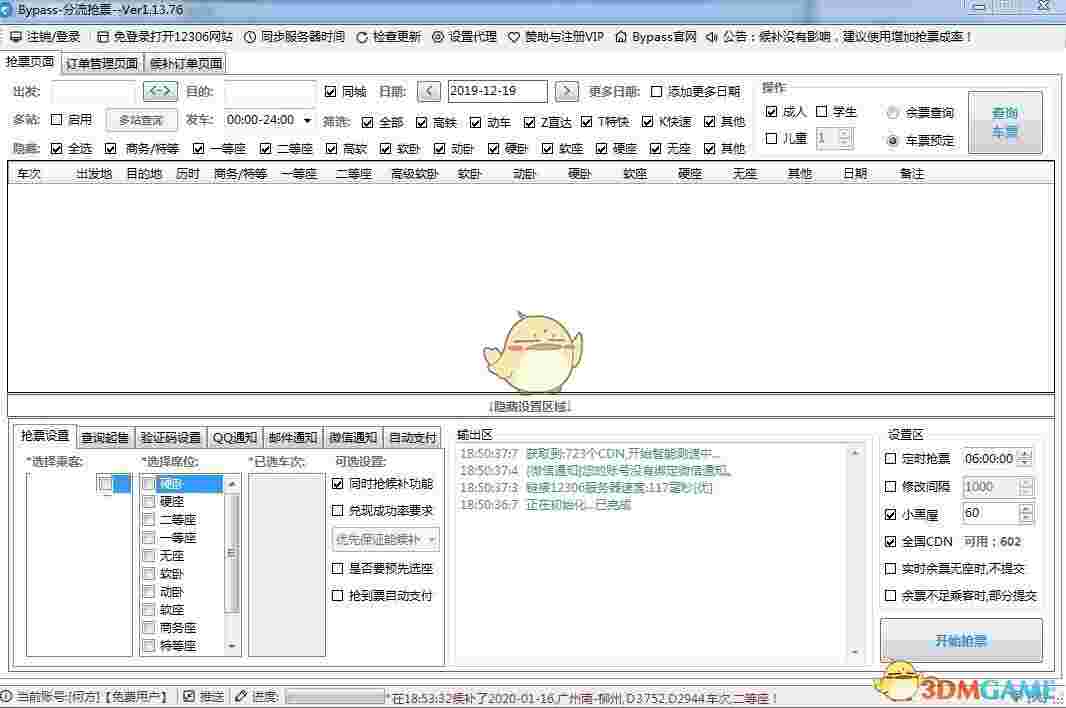Click the 公告 announcement speaker icon
Image resolution: width=1066 pixels, height=708 pixels.
click(712, 37)
